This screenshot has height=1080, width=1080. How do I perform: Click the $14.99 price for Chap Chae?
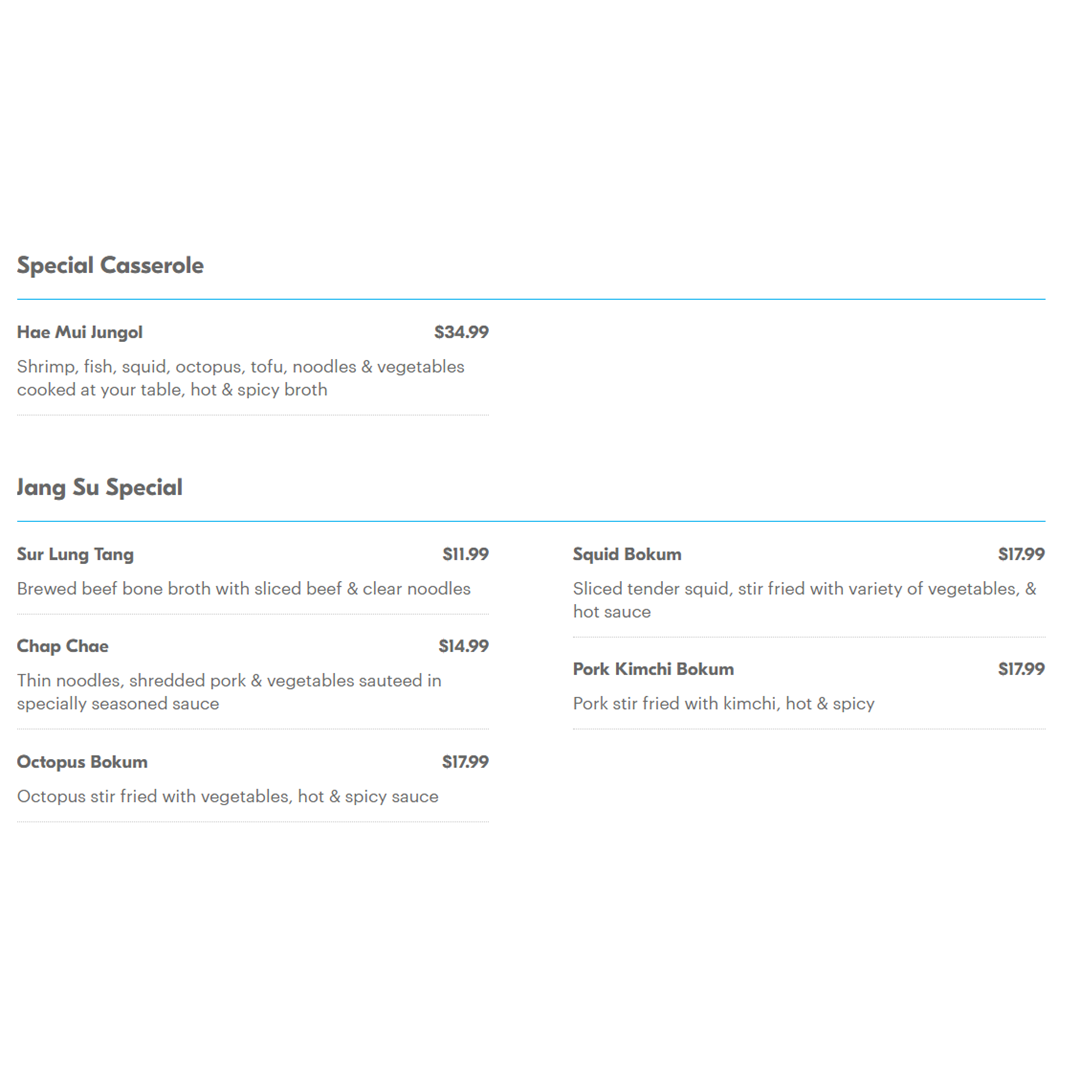point(463,646)
